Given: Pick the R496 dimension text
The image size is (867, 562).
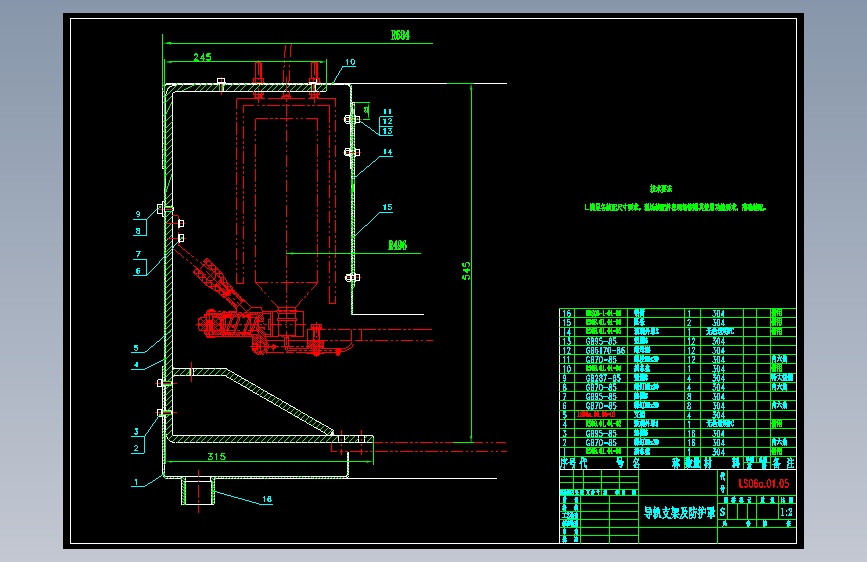Looking at the screenshot, I should coord(398,245).
